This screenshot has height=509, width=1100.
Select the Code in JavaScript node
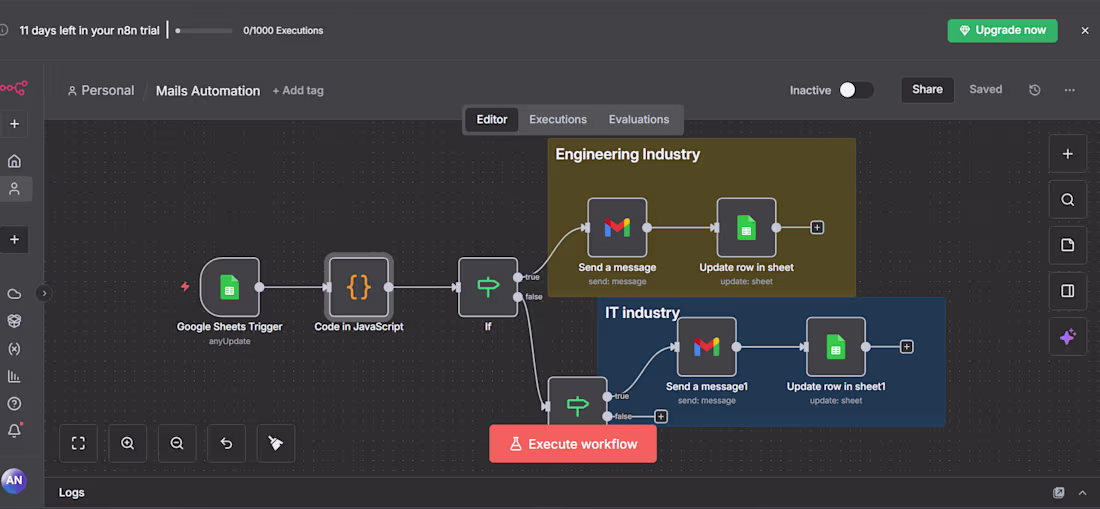[x=358, y=287]
